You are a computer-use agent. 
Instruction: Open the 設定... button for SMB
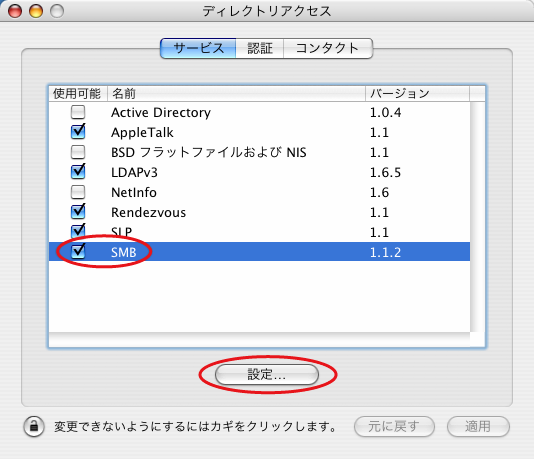click(267, 375)
